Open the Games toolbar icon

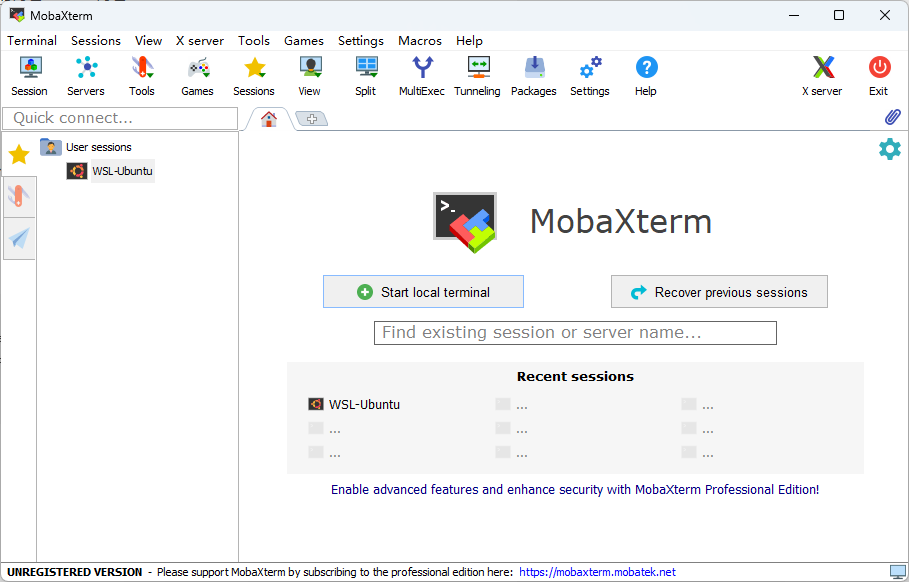[197, 75]
